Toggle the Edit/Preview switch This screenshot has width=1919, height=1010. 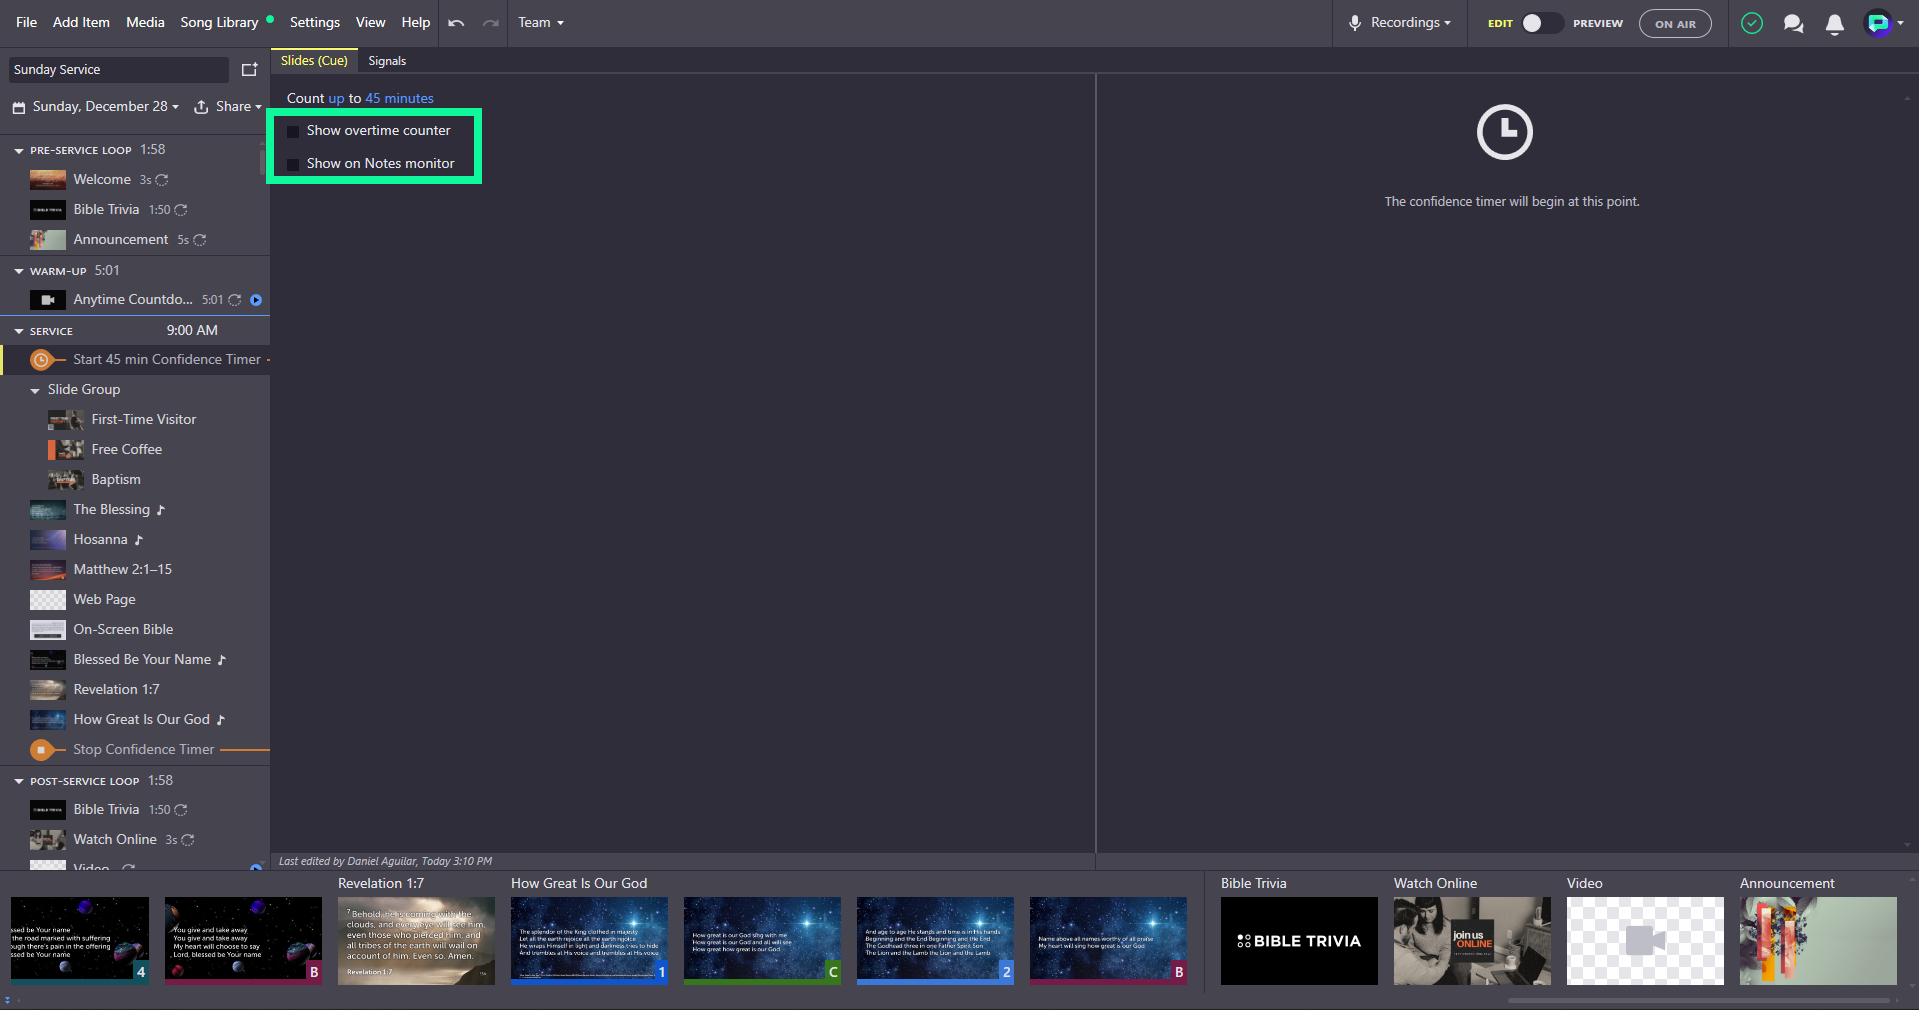pos(1542,23)
